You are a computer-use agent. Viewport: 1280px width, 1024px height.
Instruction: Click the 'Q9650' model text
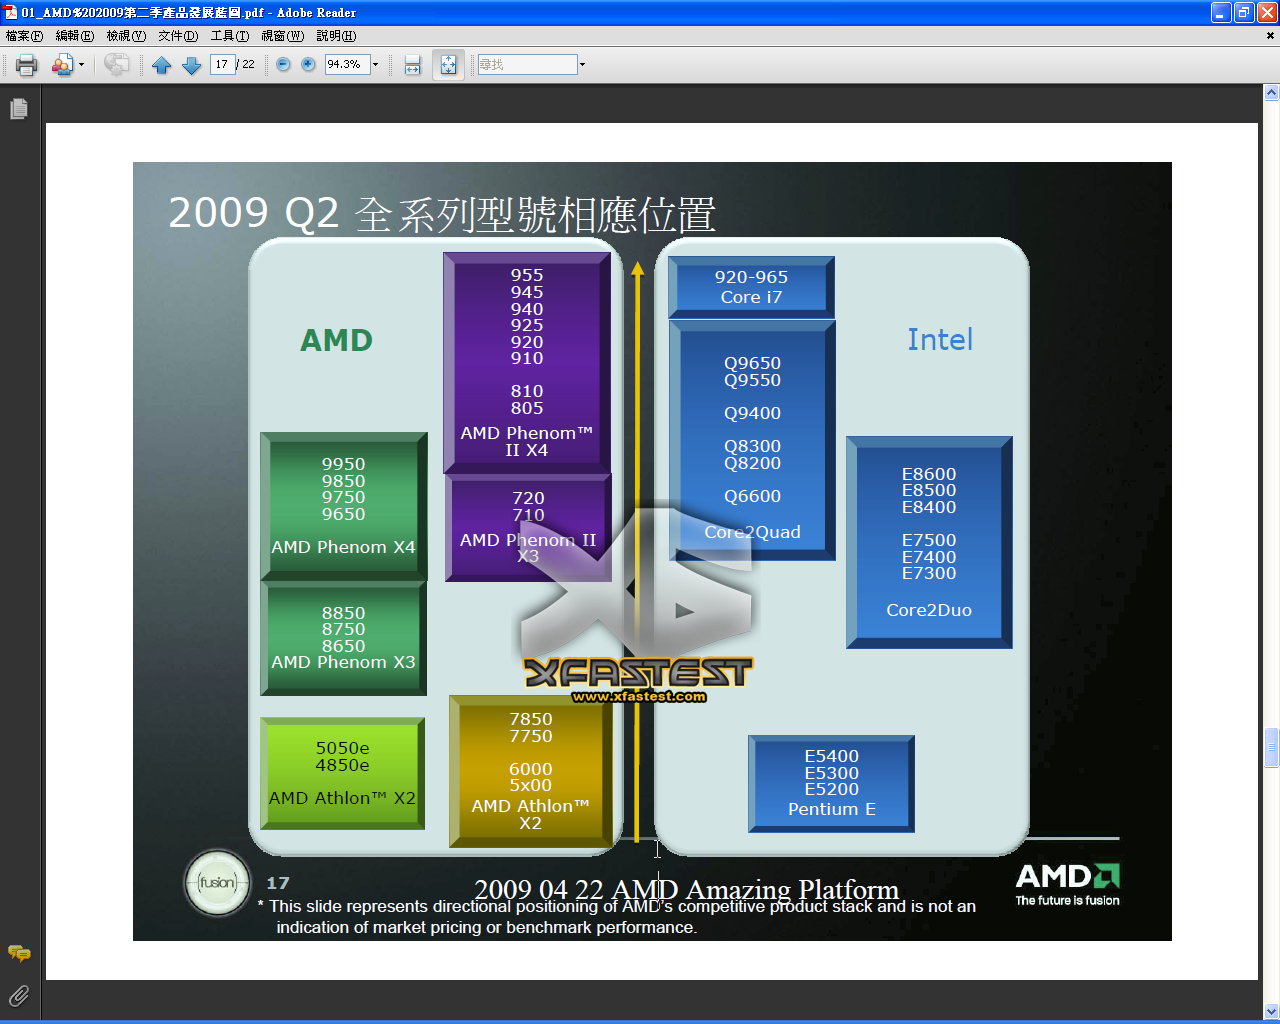(x=752, y=363)
